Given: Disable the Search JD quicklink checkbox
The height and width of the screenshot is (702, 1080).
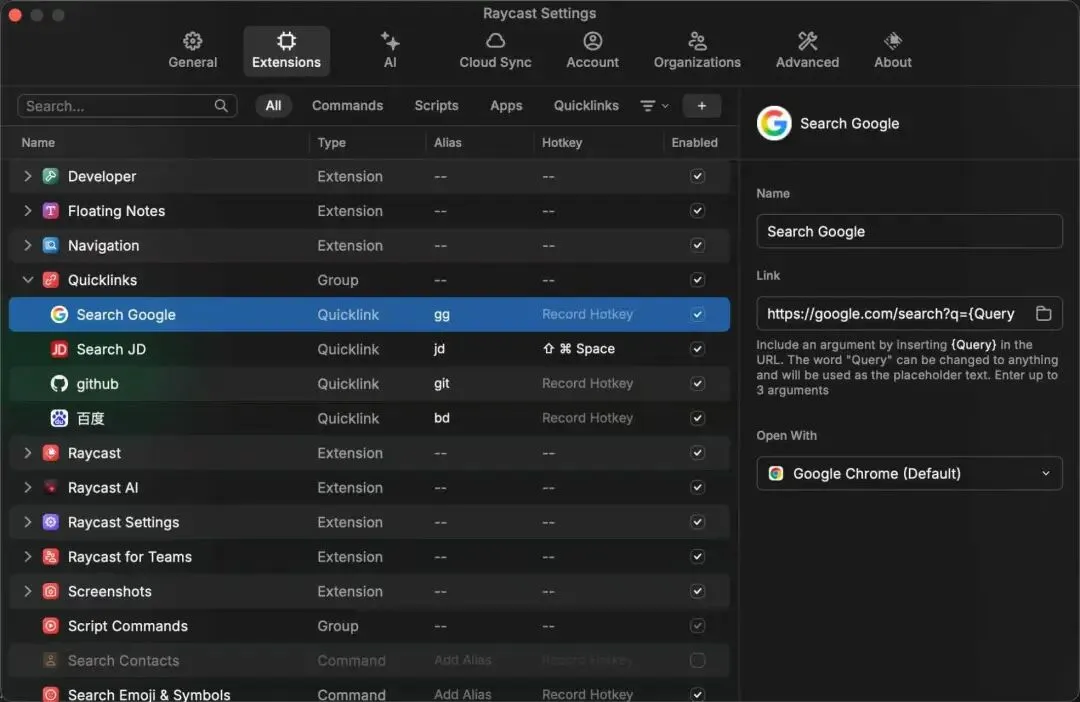Looking at the screenshot, I should coord(697,349).
